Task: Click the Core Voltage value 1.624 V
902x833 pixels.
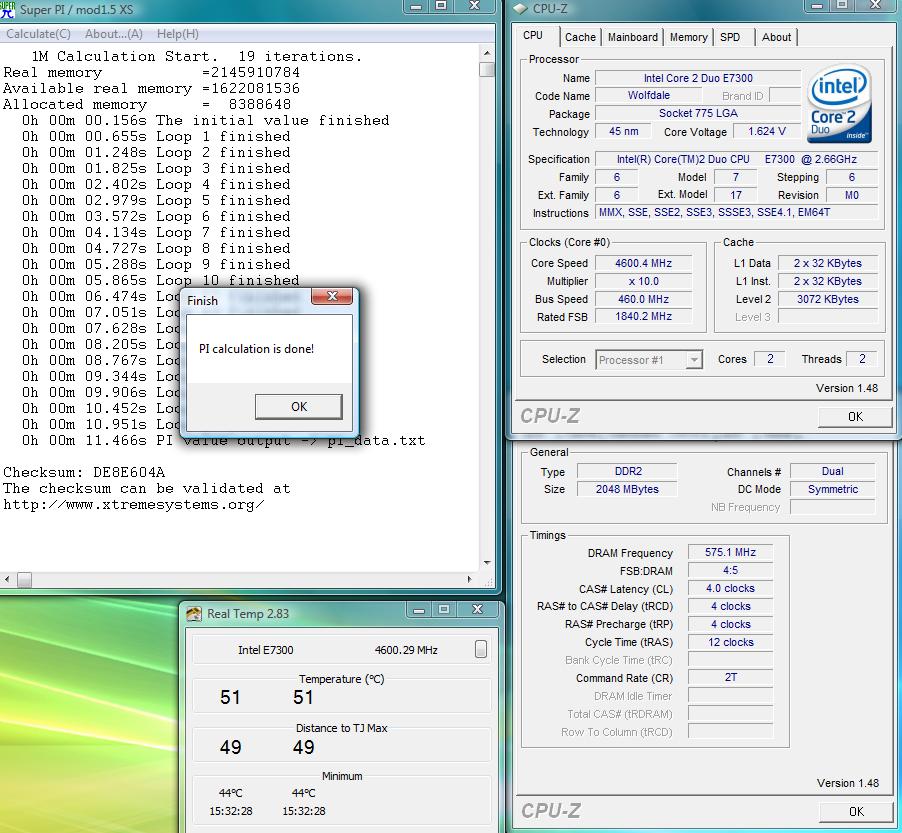Action: [x=767, y=131]
